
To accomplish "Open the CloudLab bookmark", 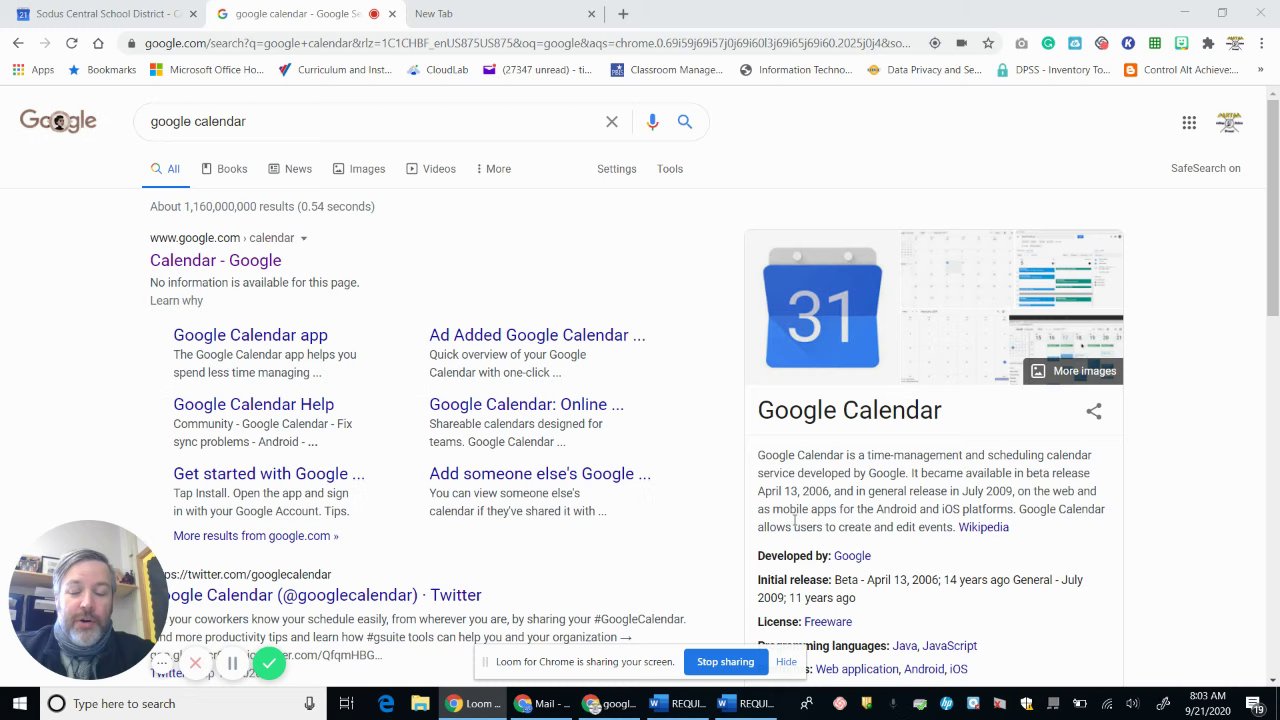I will coord(438,70).
